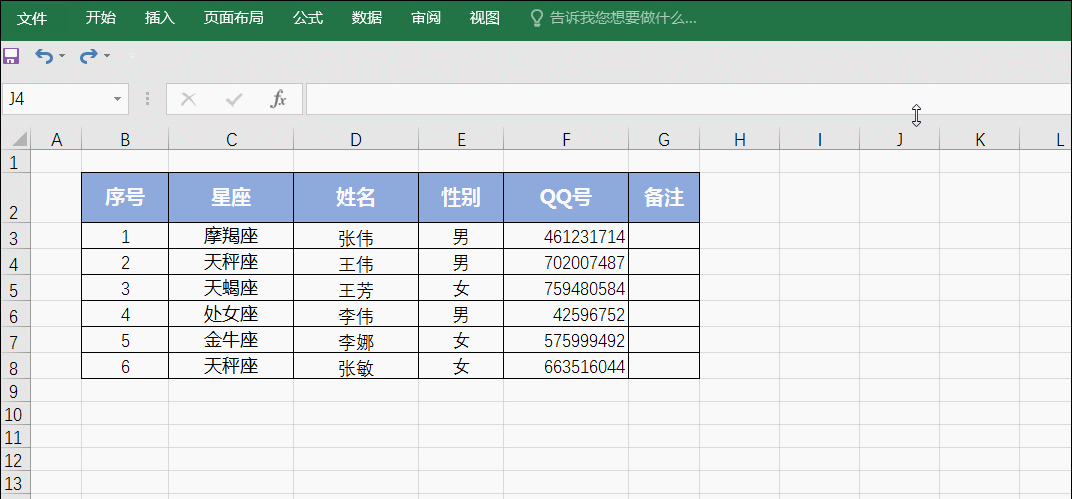This screenshot has width=1072, height=499.
Task: Open the Undo history dropdown arrow
Action: pyautogui.click(x=62, y=56)
